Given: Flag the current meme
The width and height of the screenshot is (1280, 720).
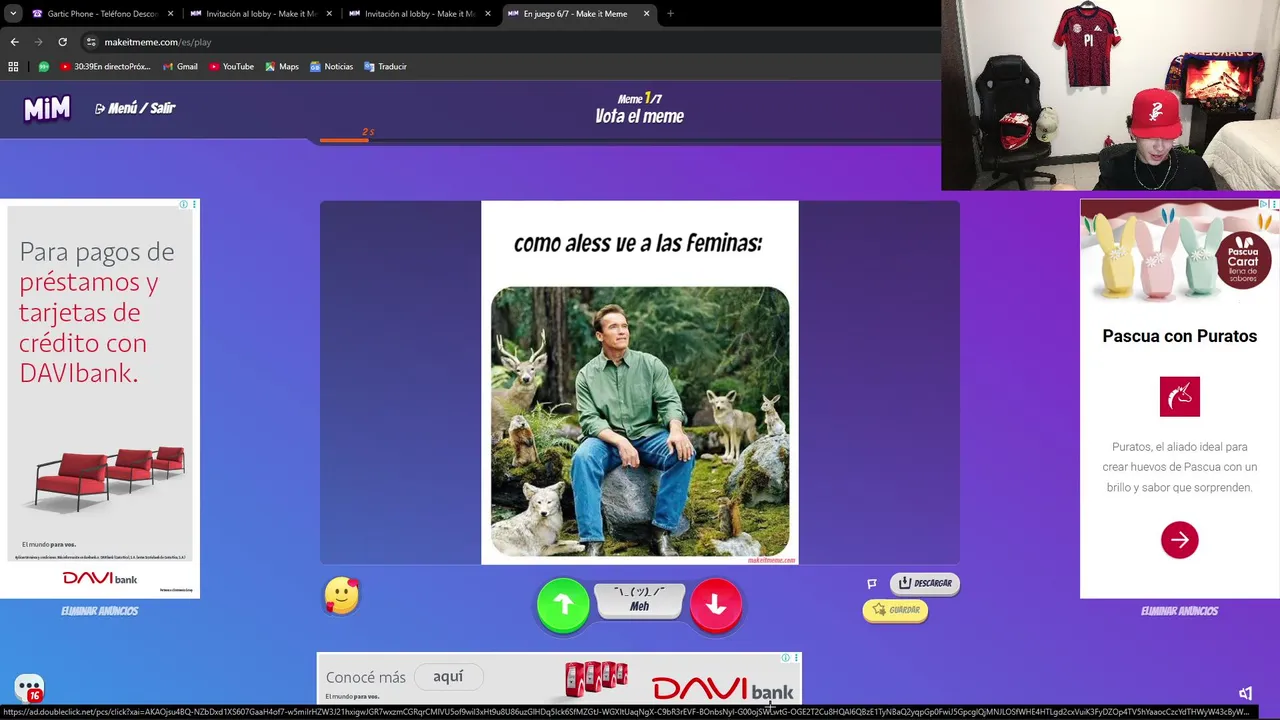Looking at the screenshot, I should [872, 583].
